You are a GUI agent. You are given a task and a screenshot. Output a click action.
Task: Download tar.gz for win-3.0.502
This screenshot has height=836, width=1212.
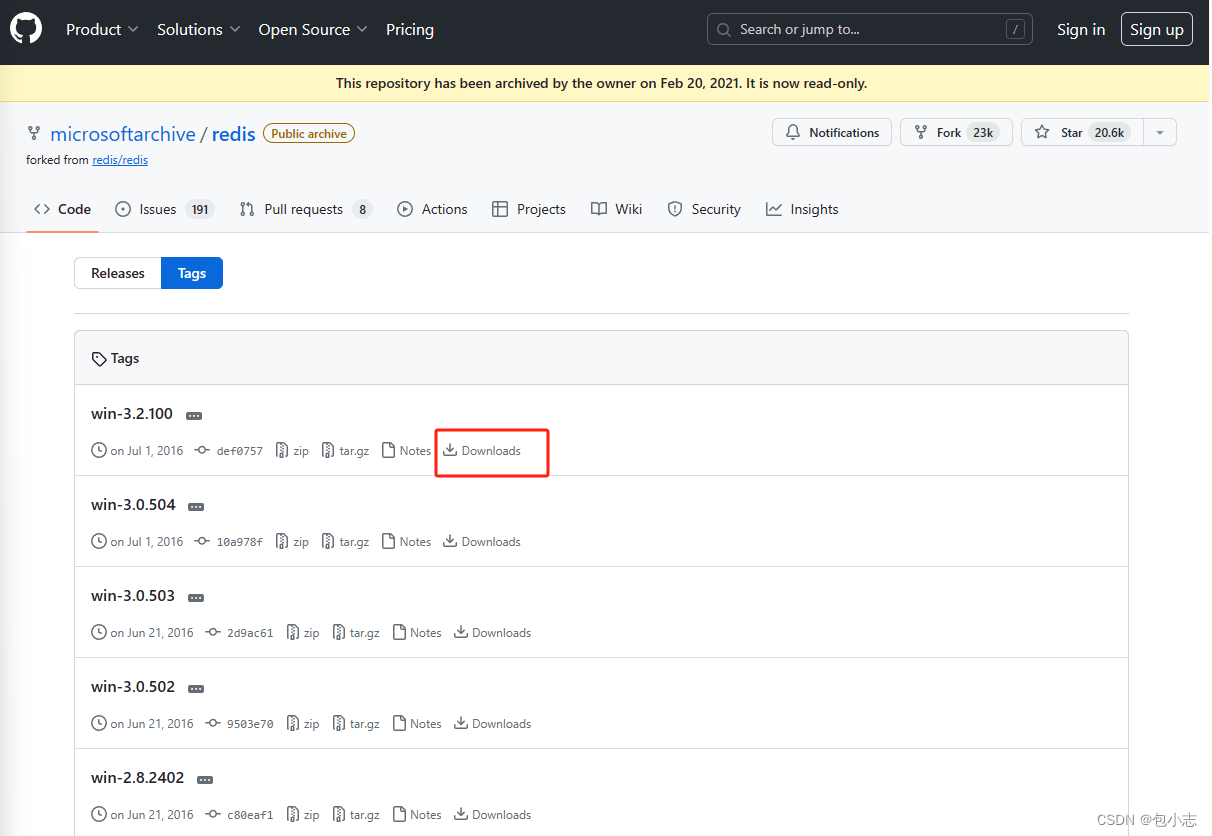[355, 724]
